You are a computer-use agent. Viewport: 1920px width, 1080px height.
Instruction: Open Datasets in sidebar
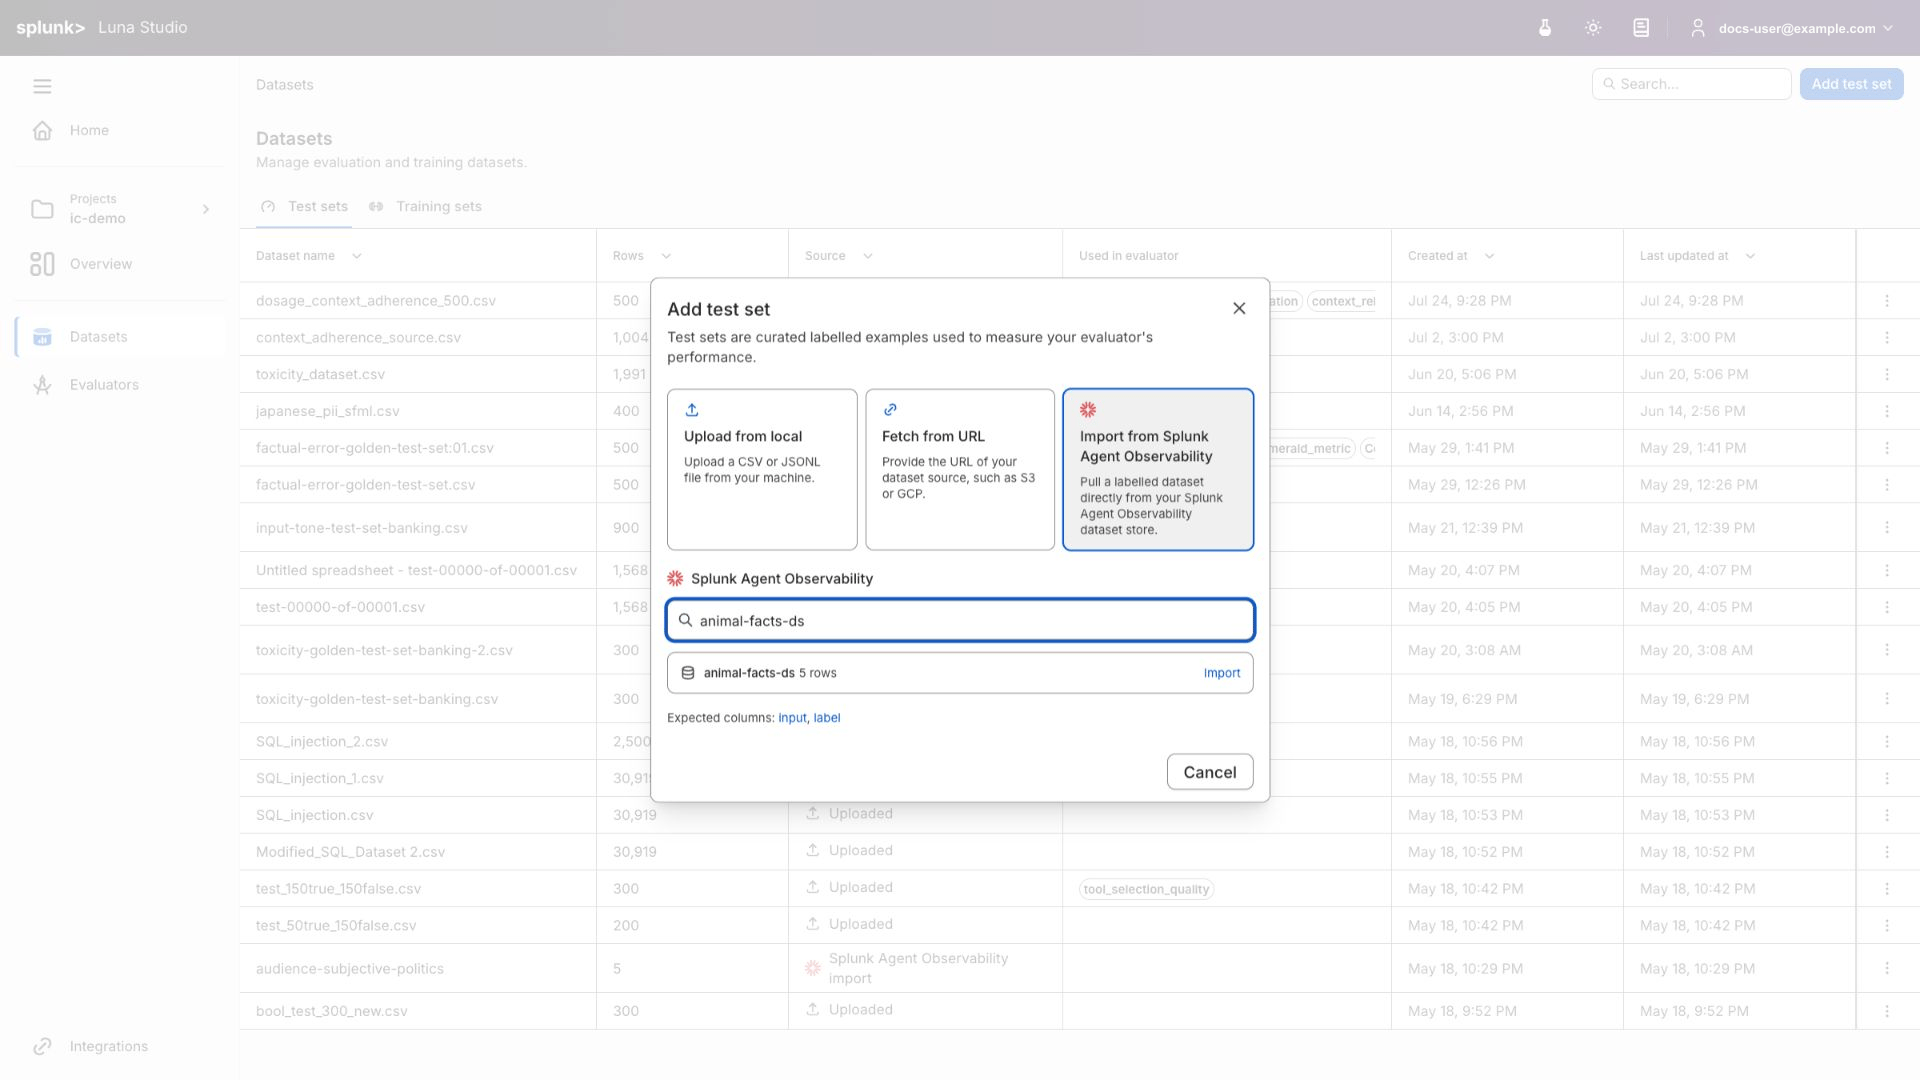click(121, 337)
